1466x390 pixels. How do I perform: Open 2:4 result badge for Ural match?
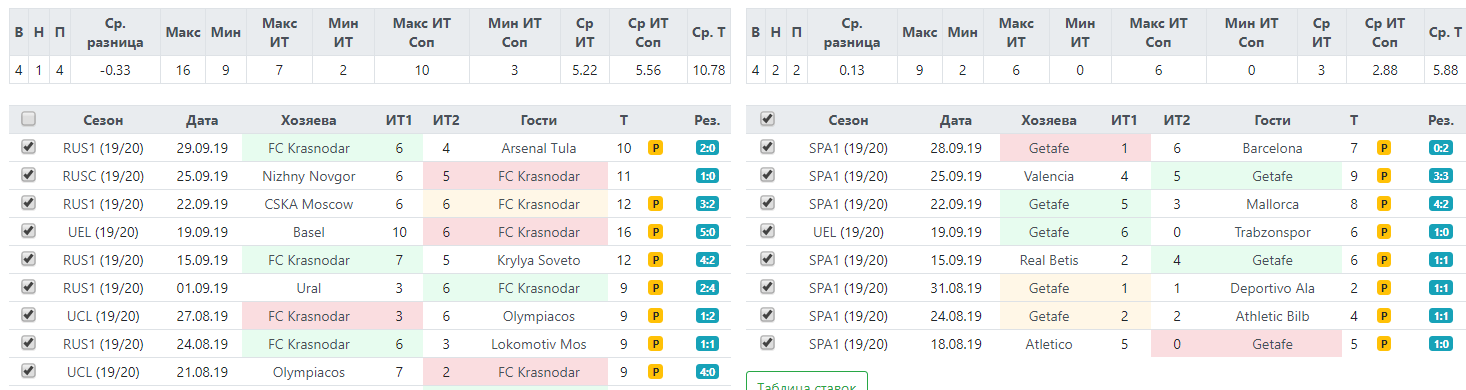pyautogui.click(x=707, y=288)
